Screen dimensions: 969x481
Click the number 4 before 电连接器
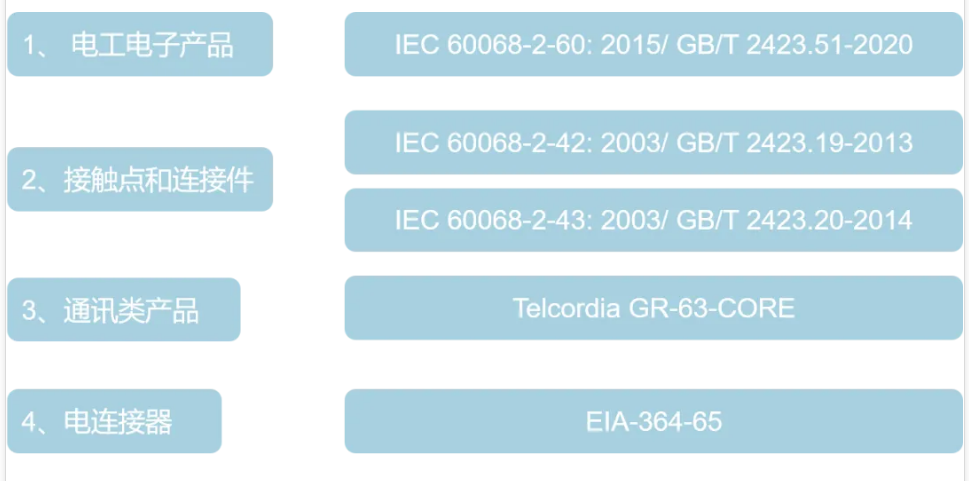pyautogui.click(x=30, y=422)
